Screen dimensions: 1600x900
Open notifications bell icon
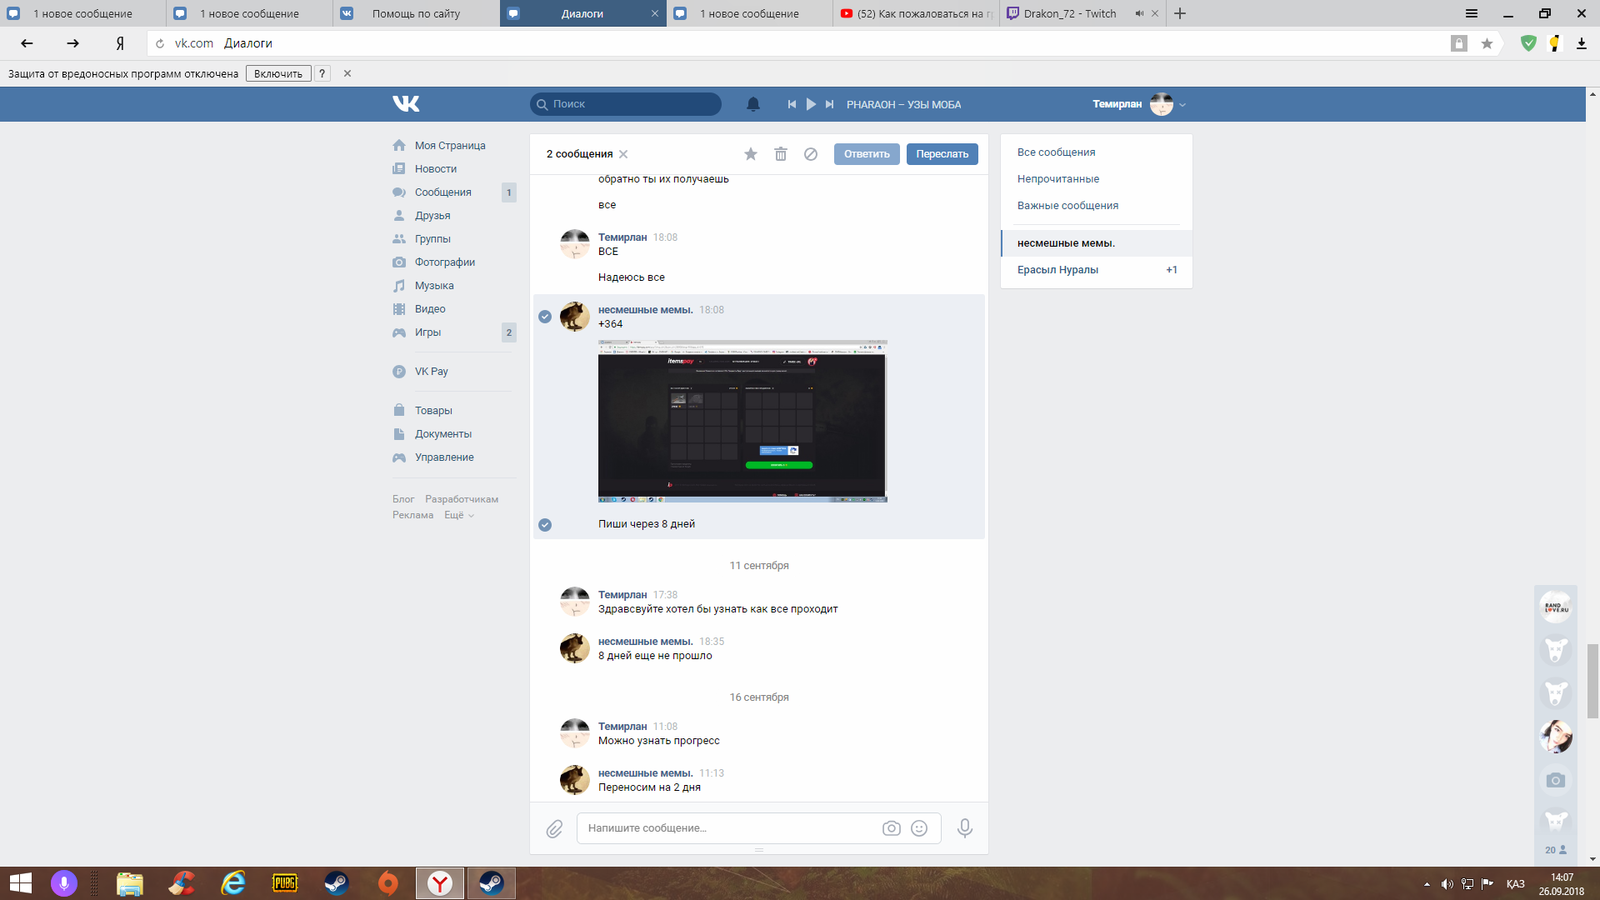pos(753,104)
